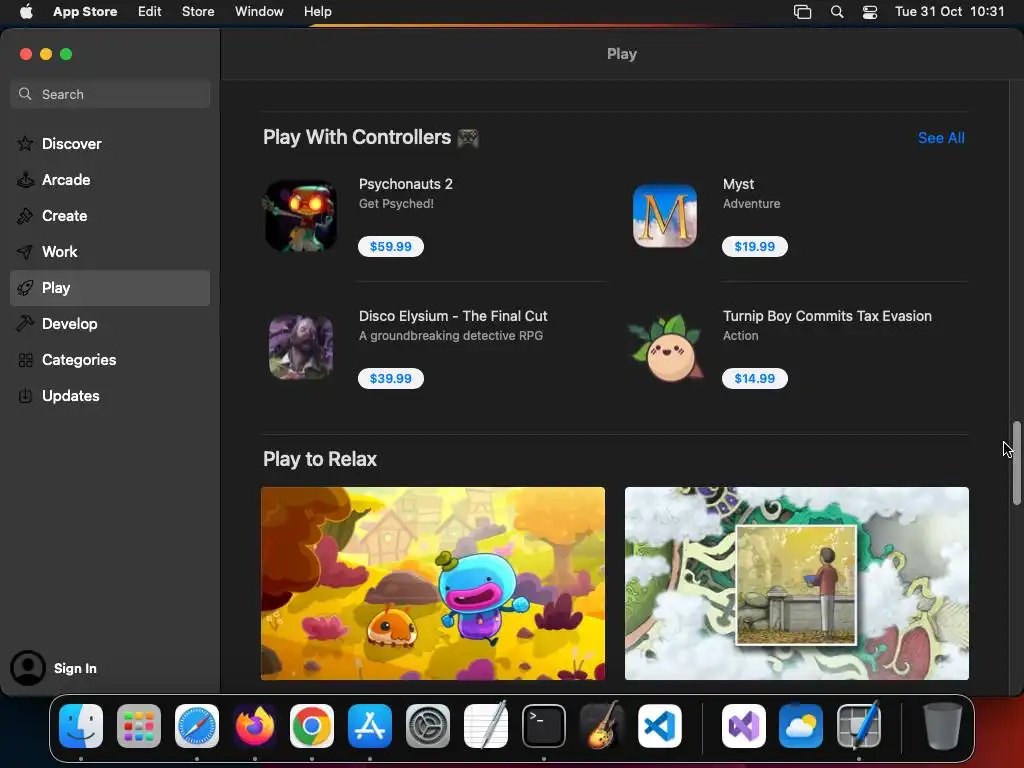Open the Disco Elysium app icon

[x=301, y=347]
